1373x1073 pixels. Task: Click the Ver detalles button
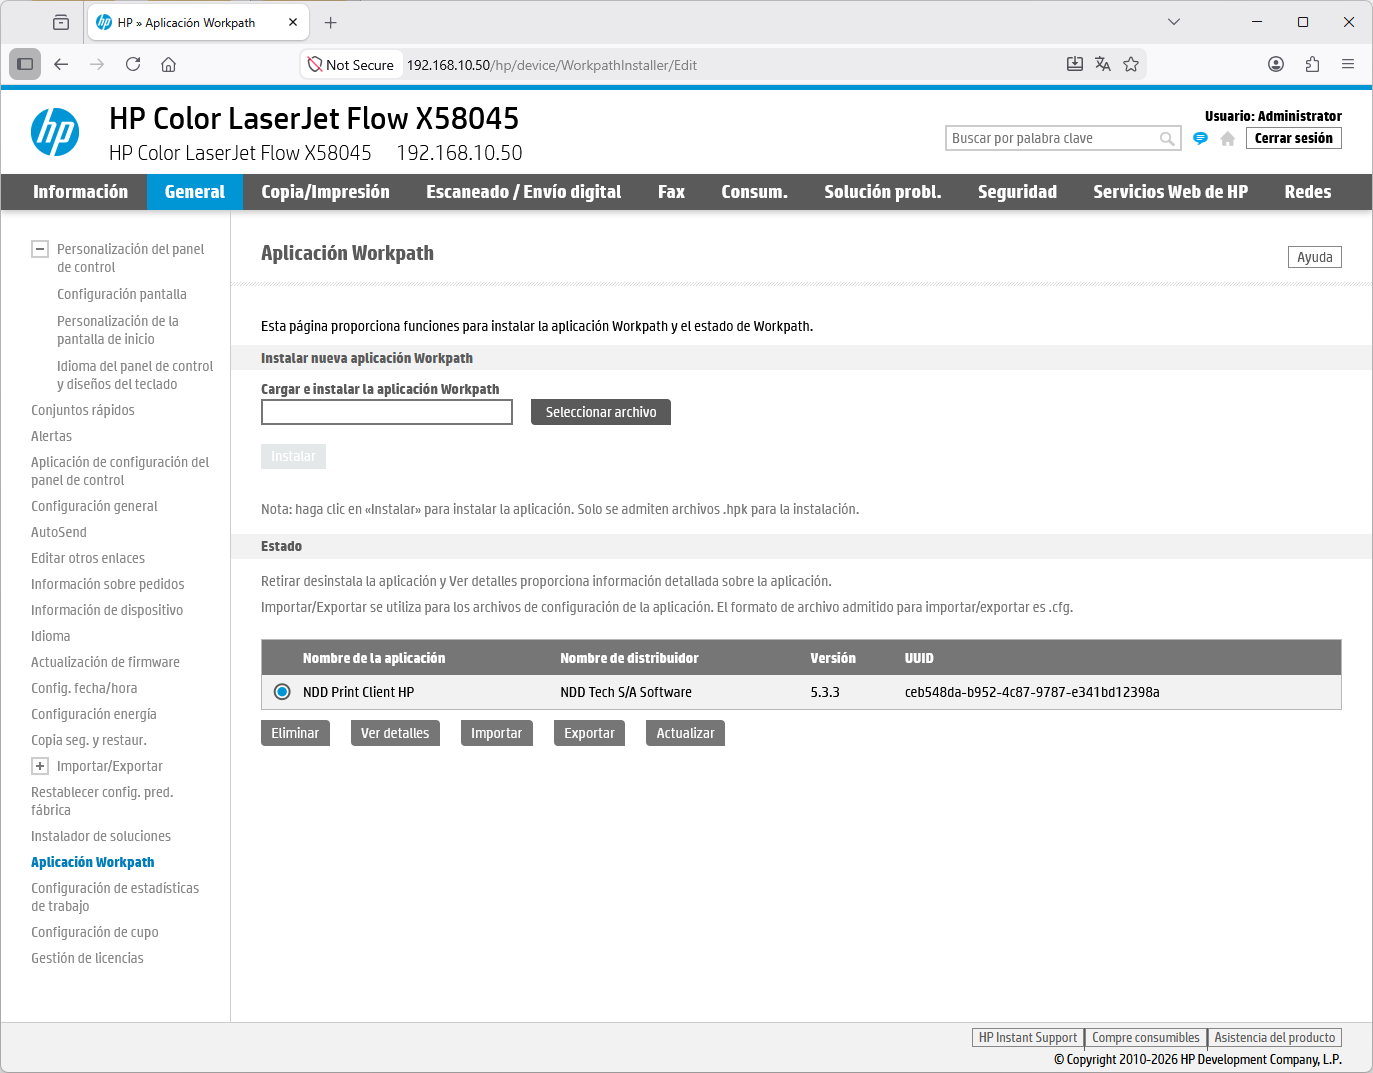point(395,733)
